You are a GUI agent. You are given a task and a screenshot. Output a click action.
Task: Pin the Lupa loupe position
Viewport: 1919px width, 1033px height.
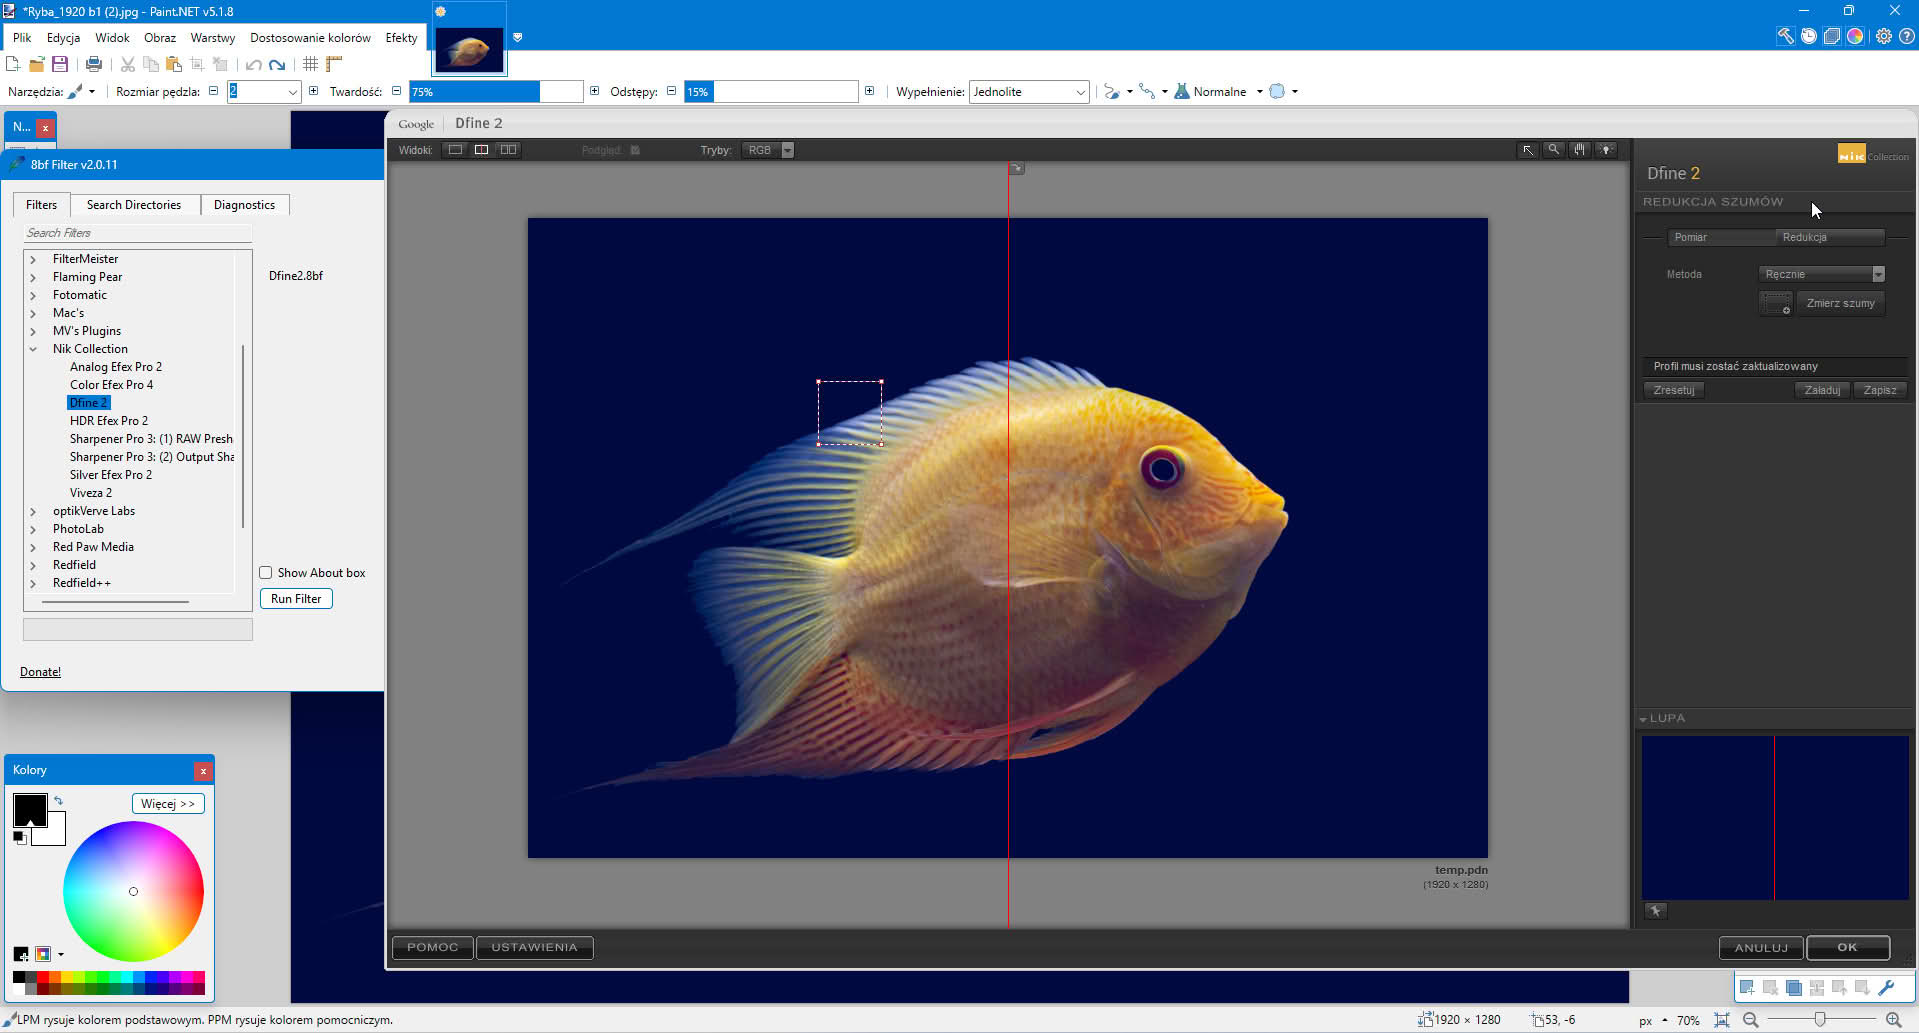1656,911
